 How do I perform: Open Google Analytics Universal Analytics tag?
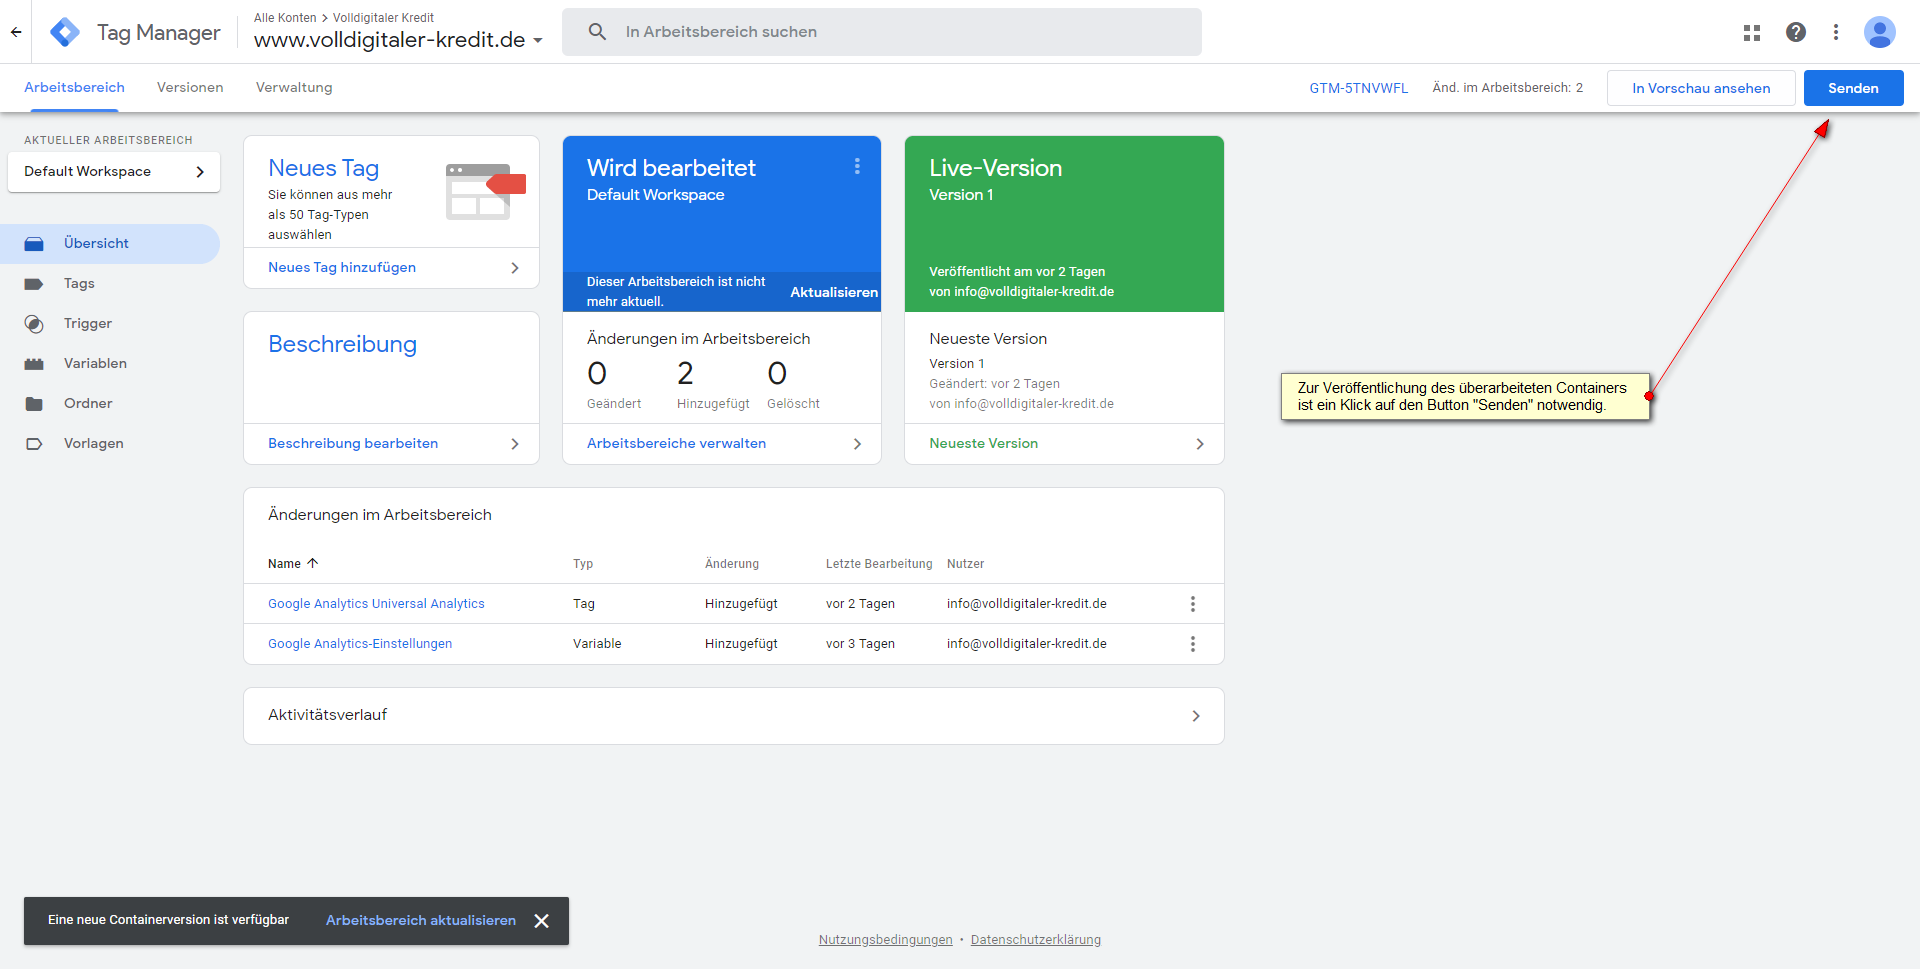pos(376,604)
